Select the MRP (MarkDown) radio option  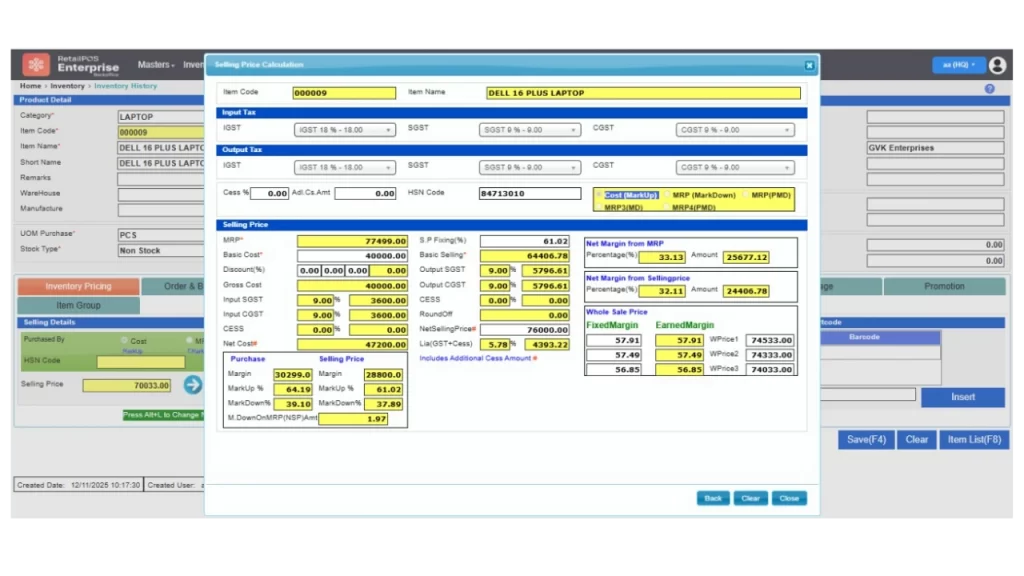[x=667, y=195]
